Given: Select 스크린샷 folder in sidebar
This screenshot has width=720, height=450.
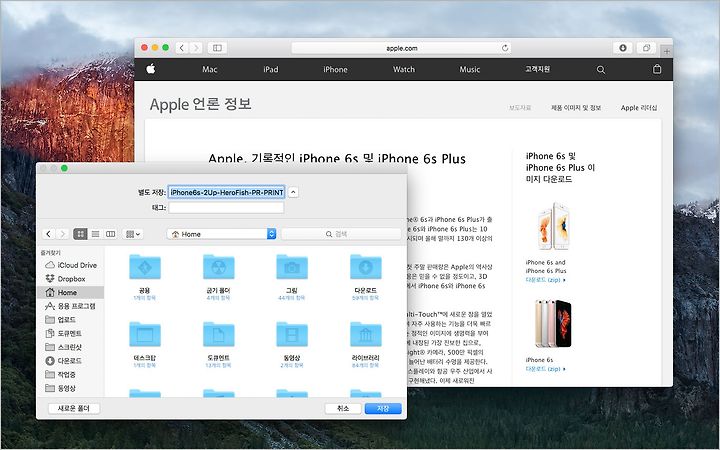Looking at the screenshot, I should [71, 347].
